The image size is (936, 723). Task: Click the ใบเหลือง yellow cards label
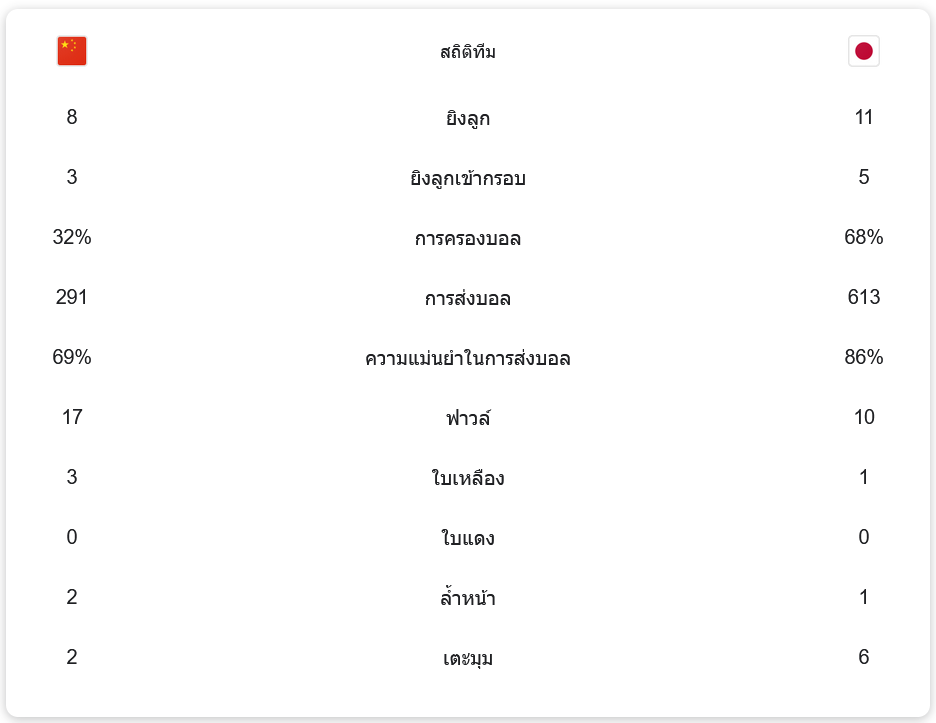click(468, 478)
